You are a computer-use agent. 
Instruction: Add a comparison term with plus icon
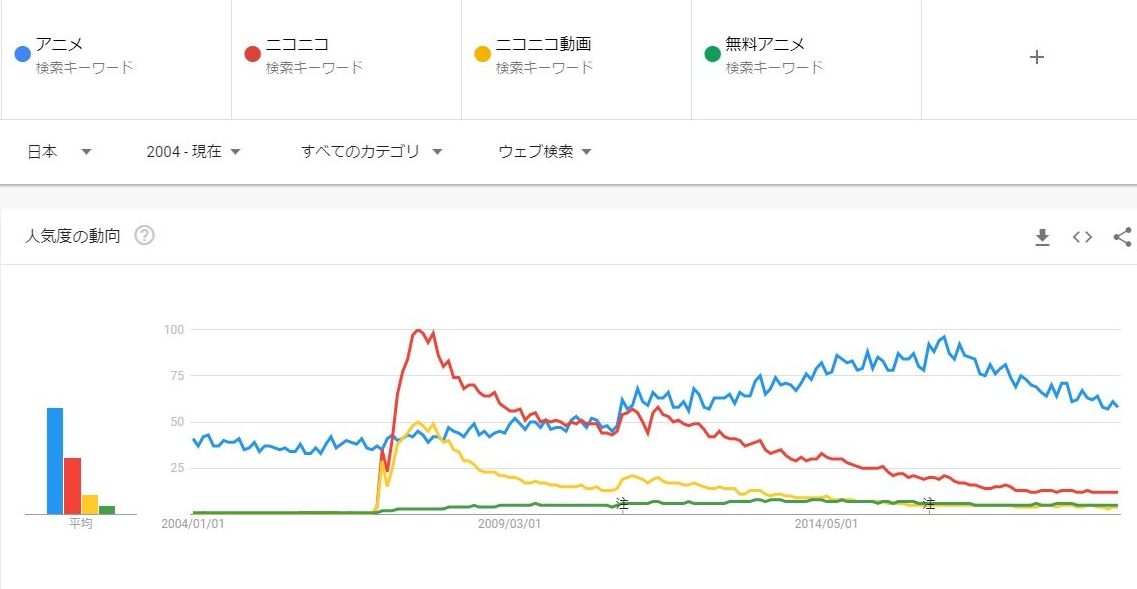point(1037,57)
